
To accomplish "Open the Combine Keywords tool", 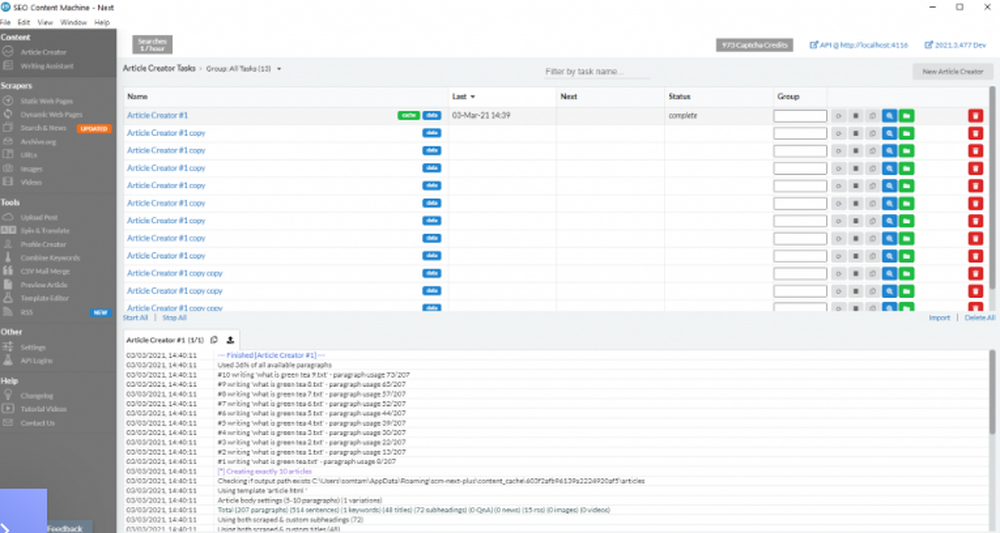I will point(50,258).
